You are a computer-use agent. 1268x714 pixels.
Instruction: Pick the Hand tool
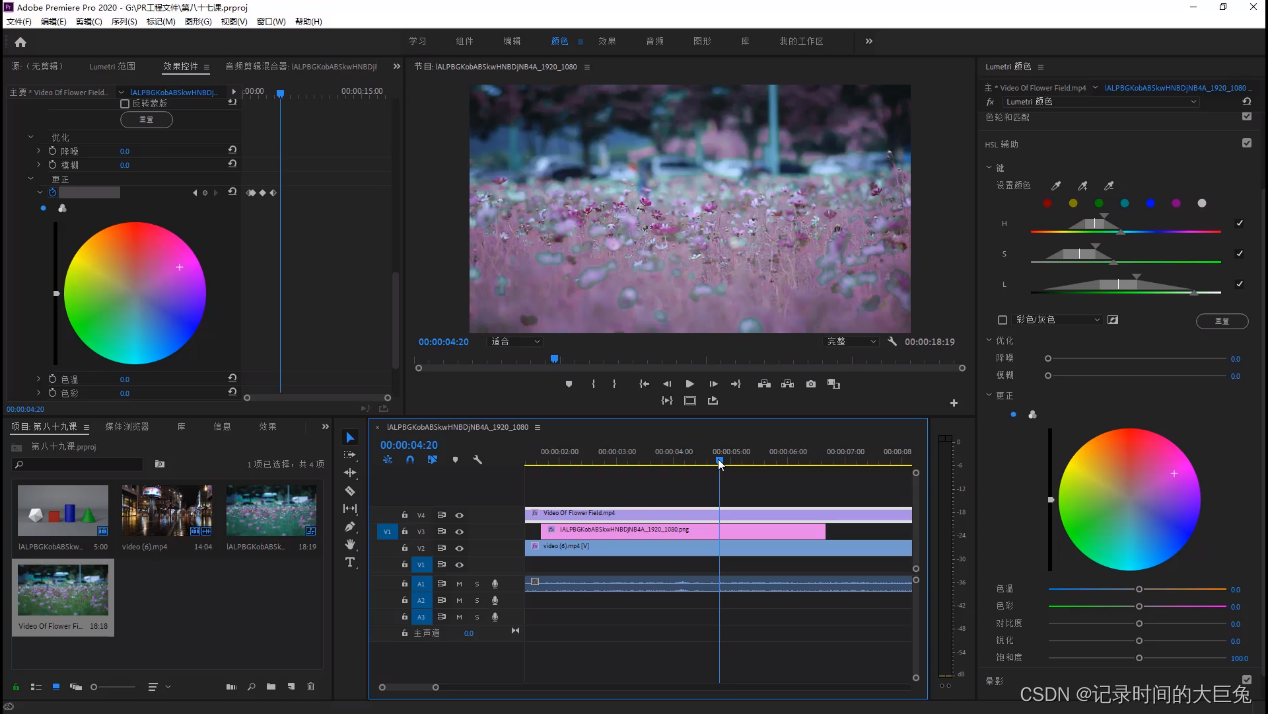point(350,545)
